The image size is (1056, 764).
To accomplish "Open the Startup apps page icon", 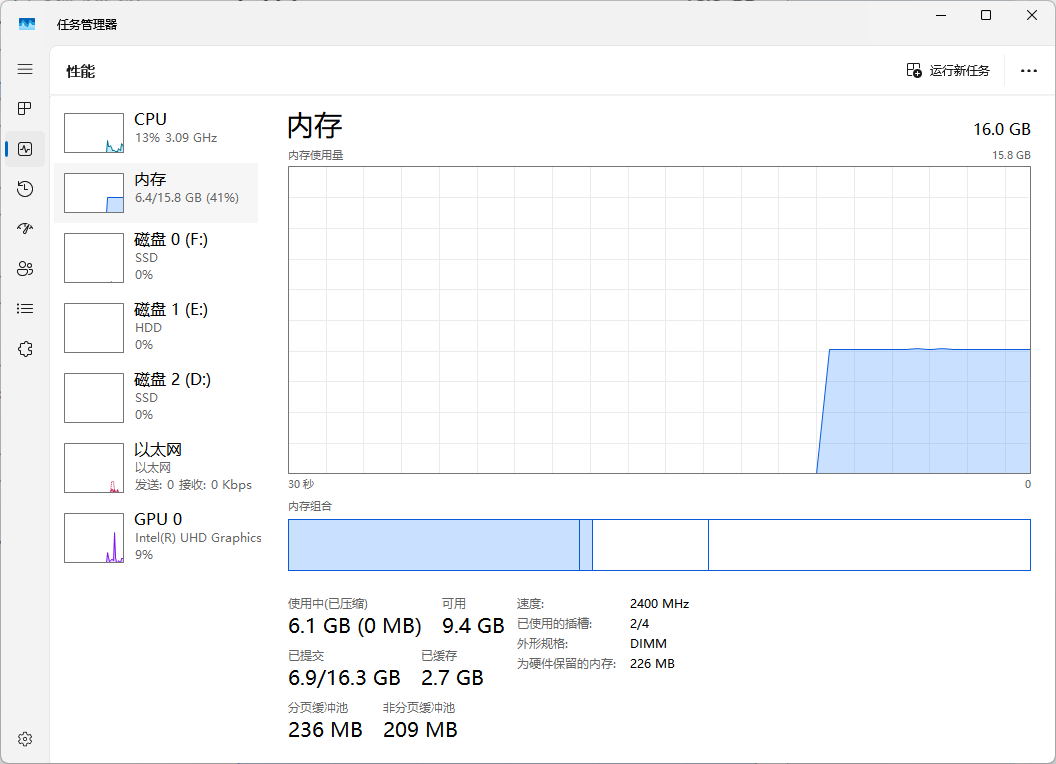I will coord(25,229).
